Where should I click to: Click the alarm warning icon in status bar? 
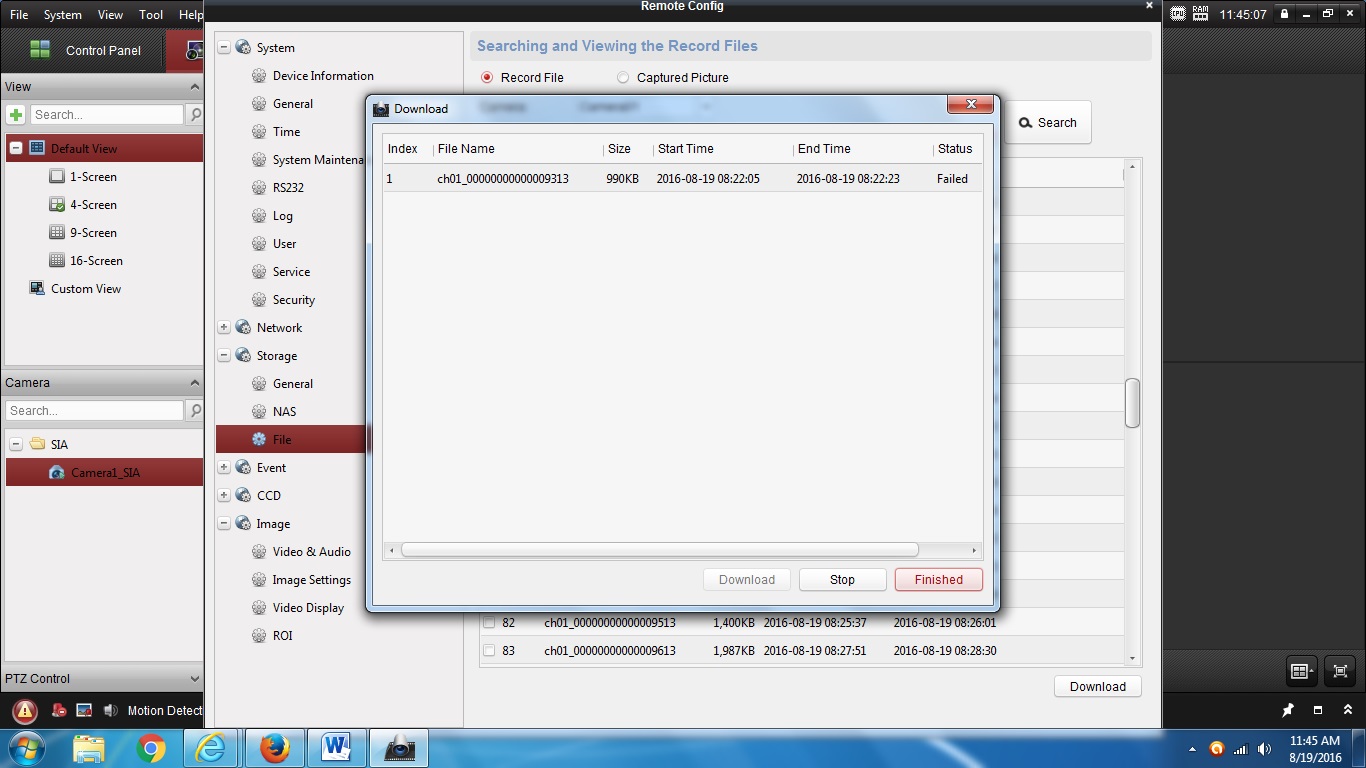point(25,711)
